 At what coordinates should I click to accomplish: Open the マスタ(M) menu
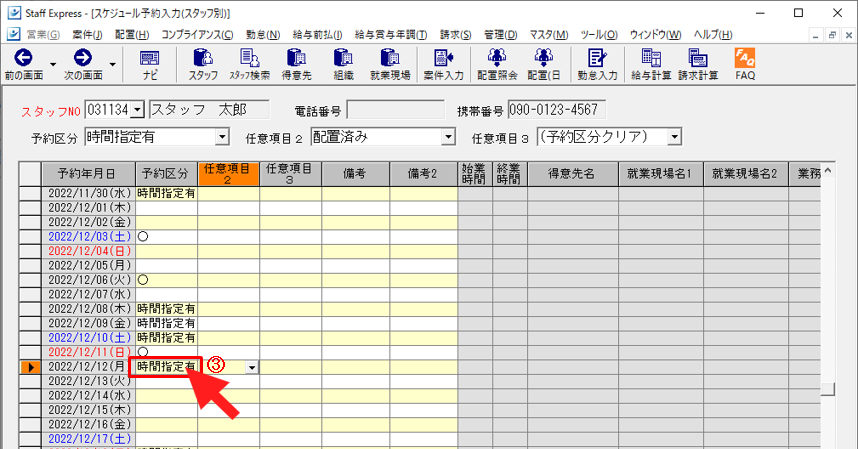(548, 35)
